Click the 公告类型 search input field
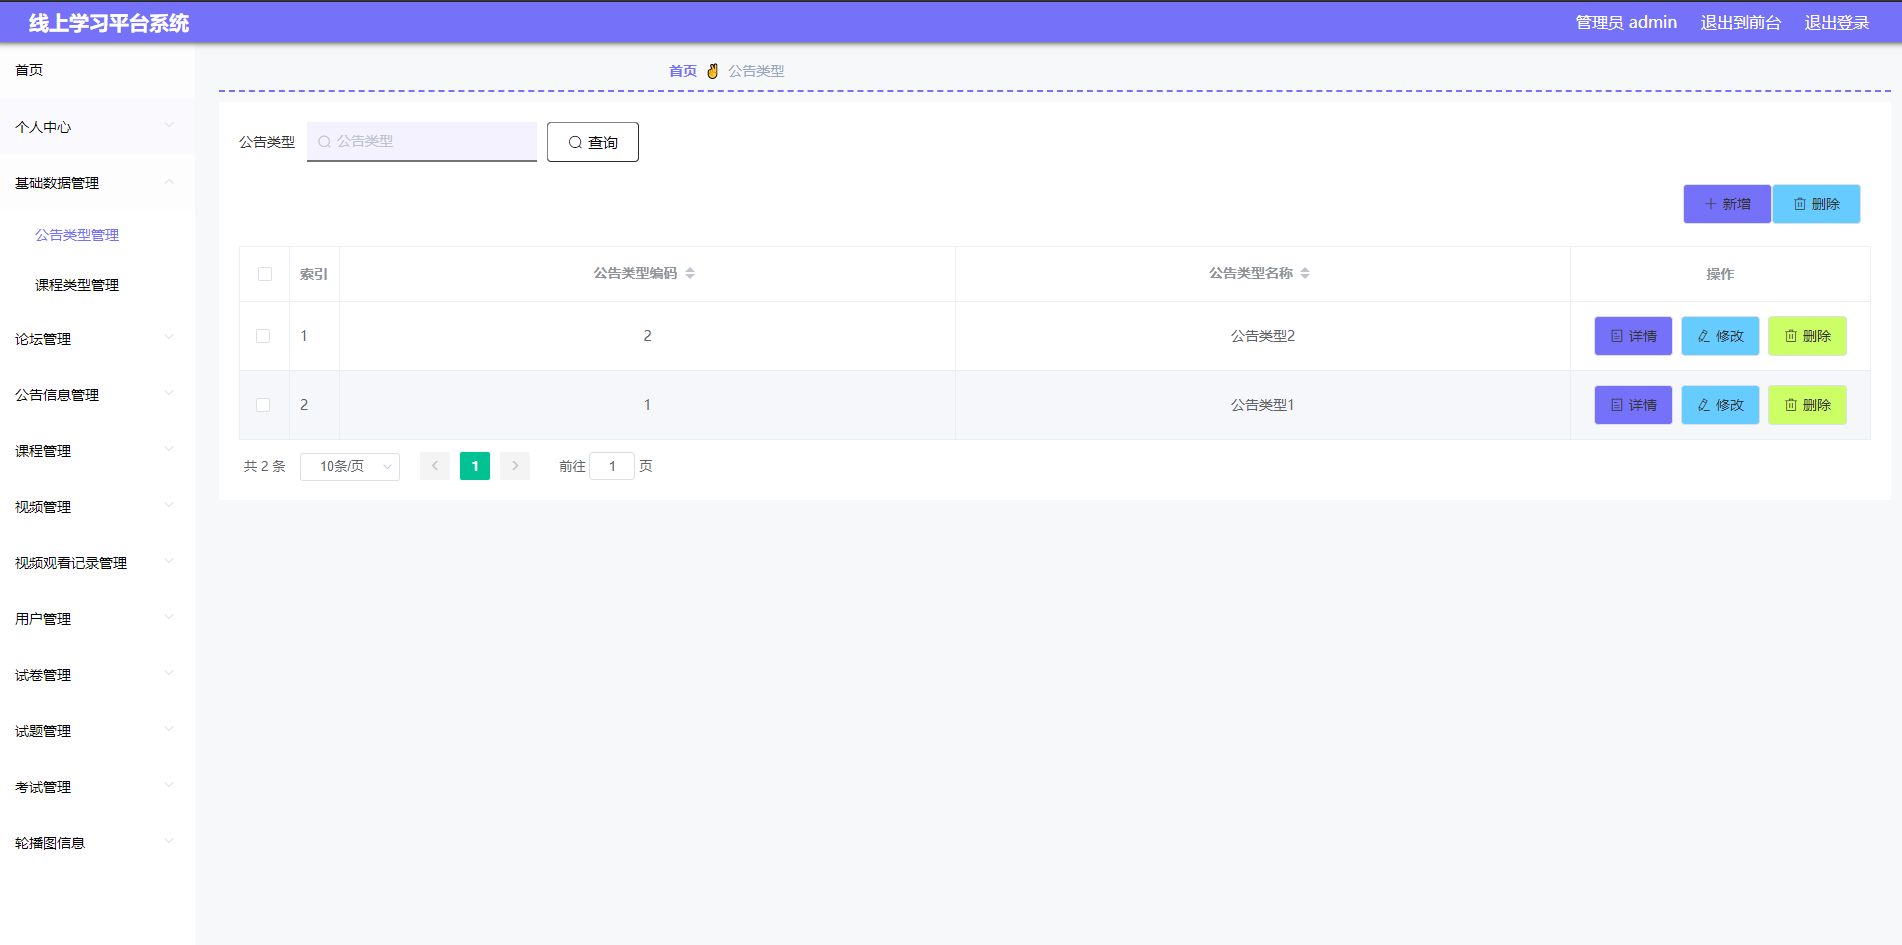 [422, 142]
